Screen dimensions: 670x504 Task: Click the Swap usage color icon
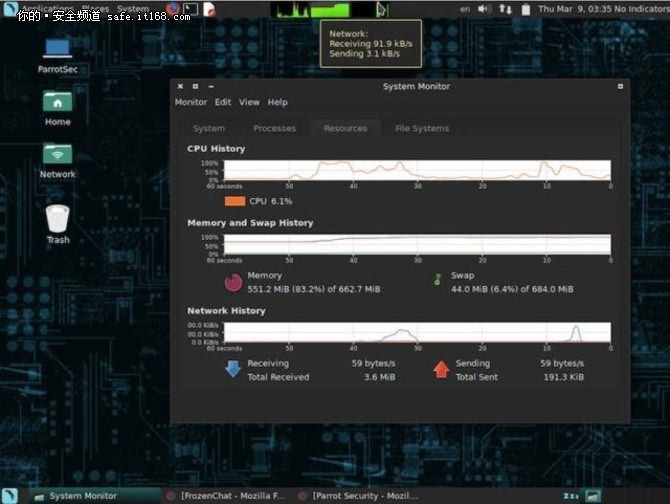[x=437, y=280]
